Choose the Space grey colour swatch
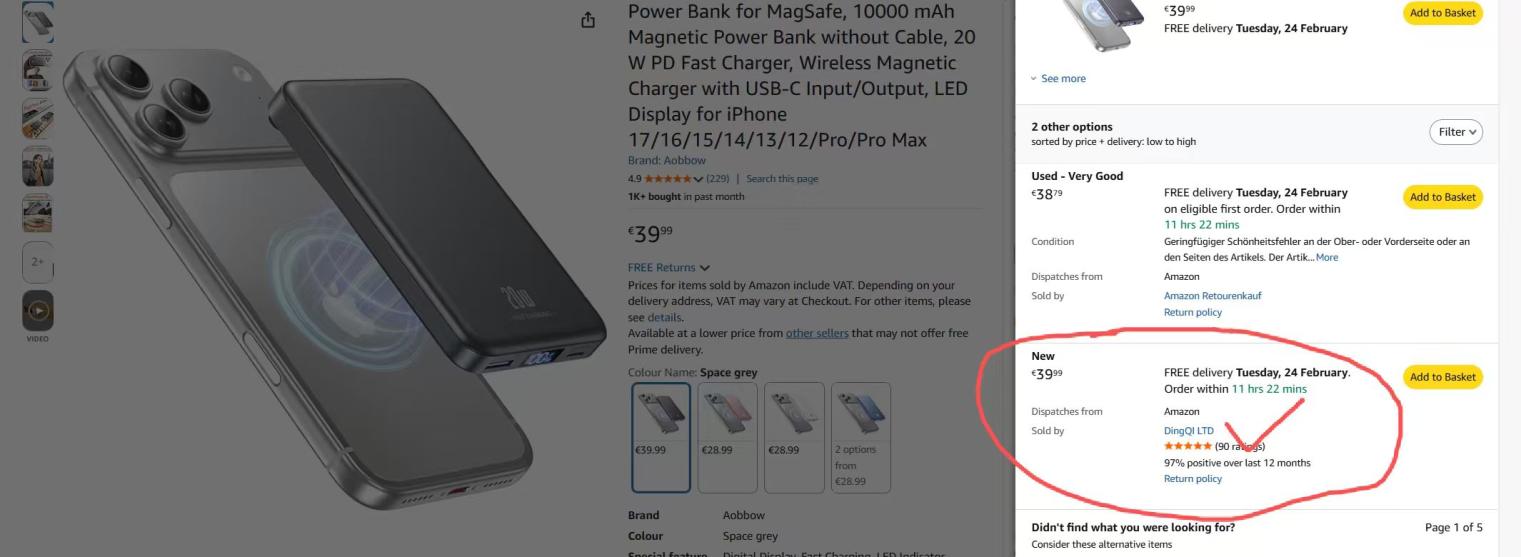Screen dimensions: 1521x557 point(661,437)
